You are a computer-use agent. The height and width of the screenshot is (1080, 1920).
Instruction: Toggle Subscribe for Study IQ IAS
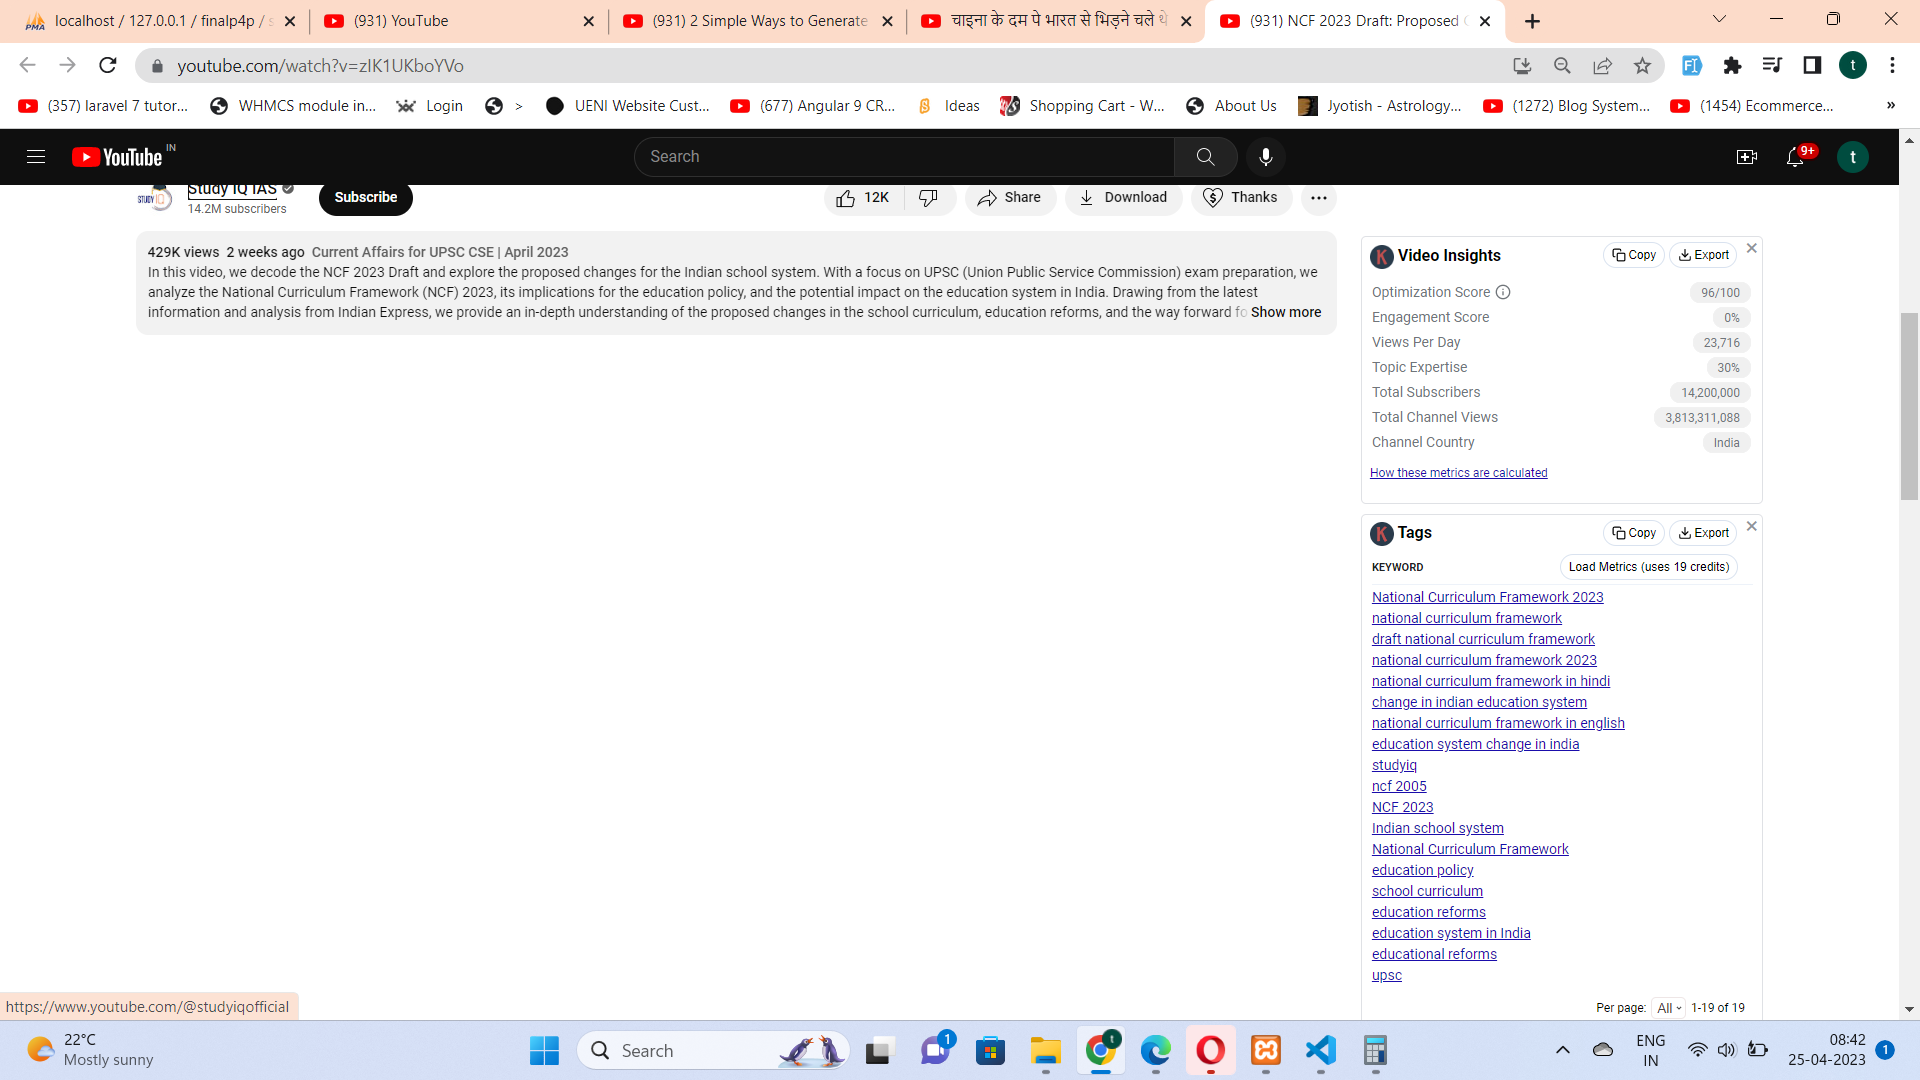click(x=365, y=198)
